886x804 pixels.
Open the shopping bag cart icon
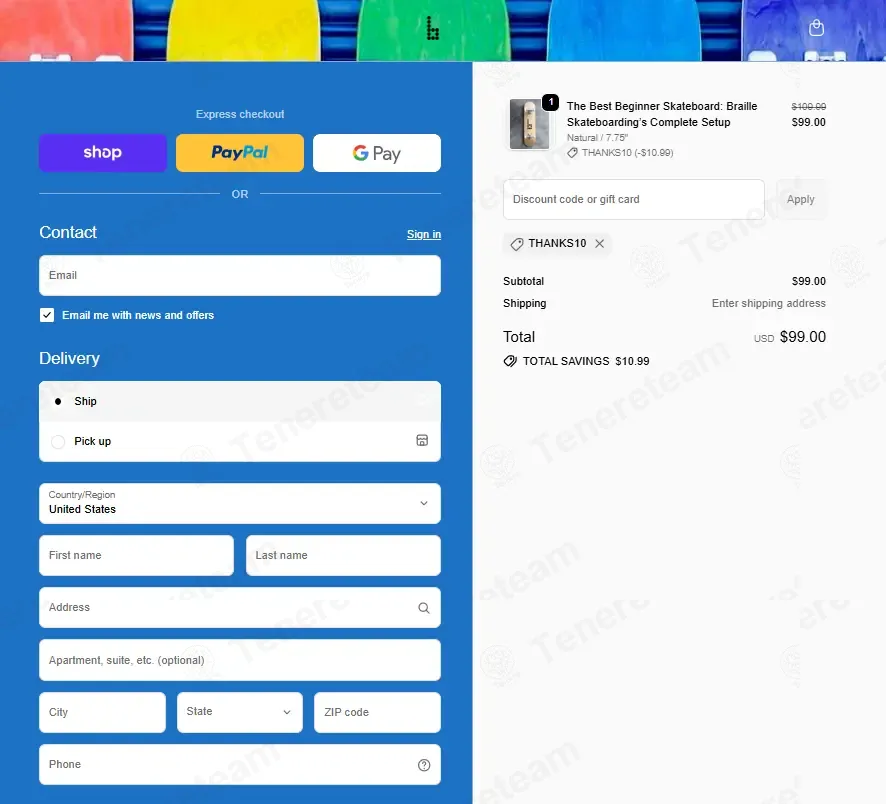coord(816,28)
